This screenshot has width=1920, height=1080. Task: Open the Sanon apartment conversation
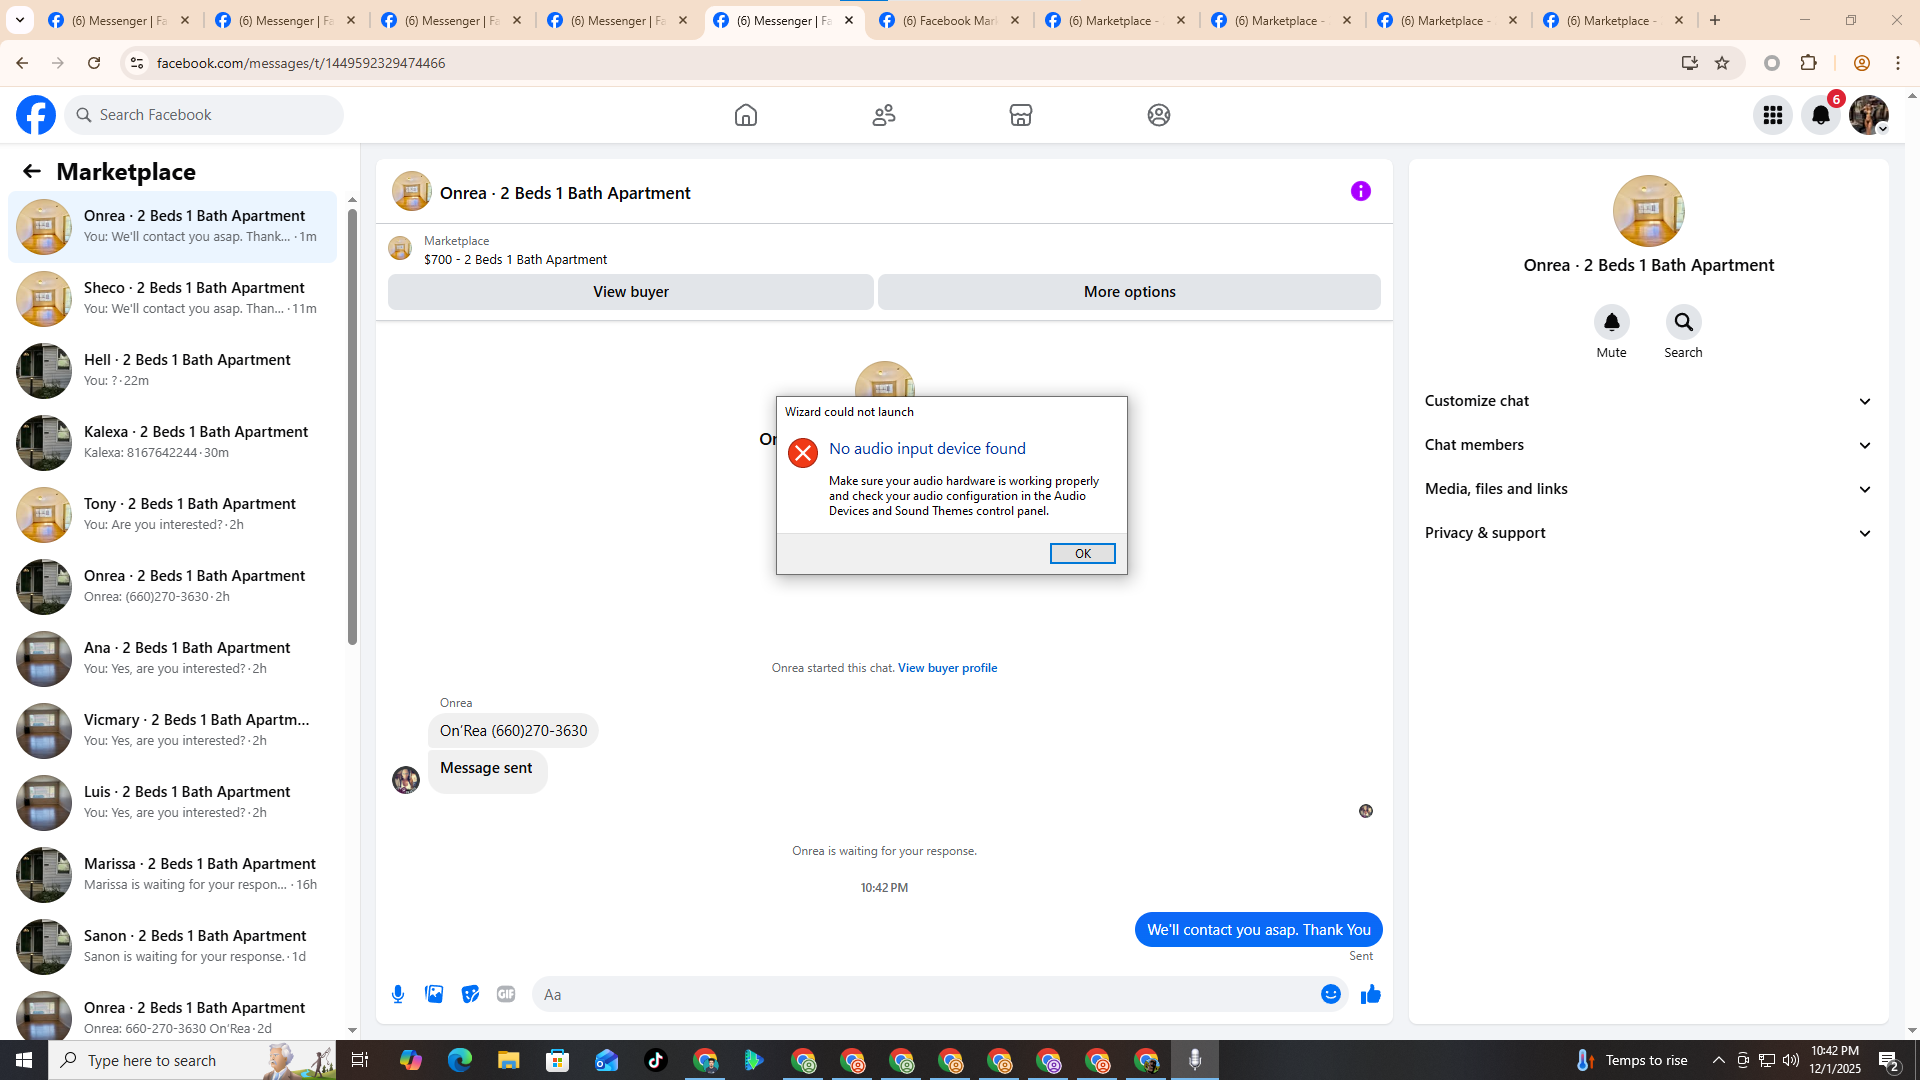tap(173, 947)
